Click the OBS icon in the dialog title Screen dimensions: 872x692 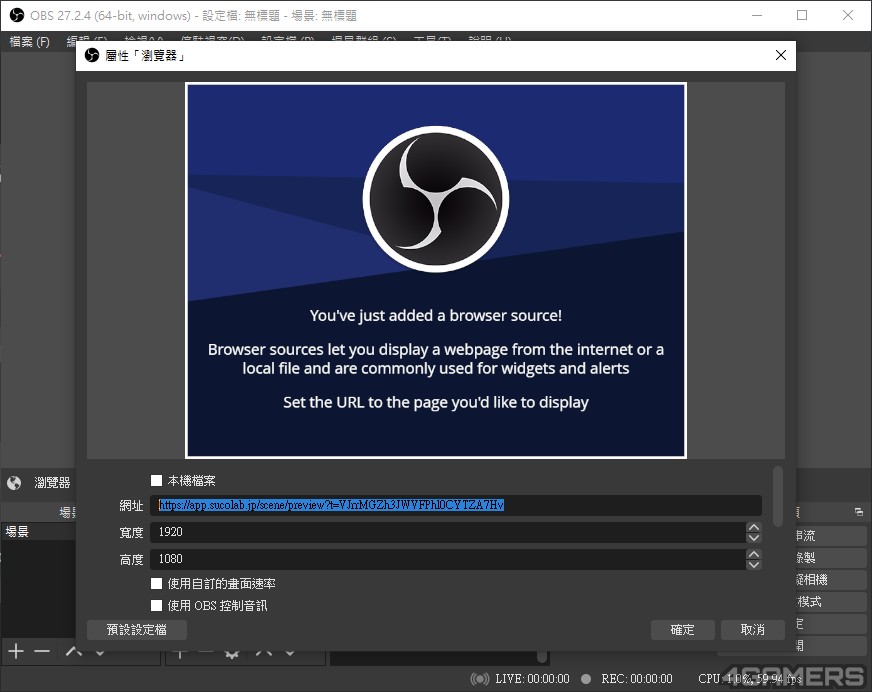point(92,55)
